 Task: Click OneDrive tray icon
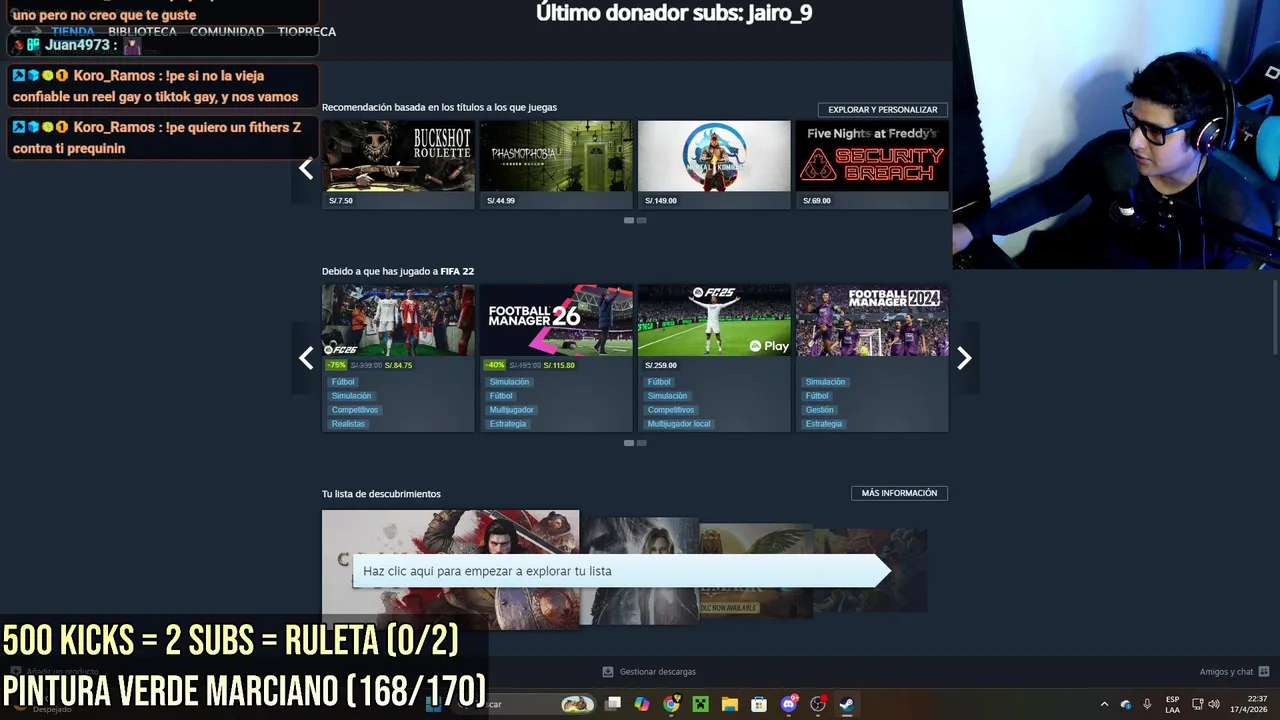(x=1126, y=704)
